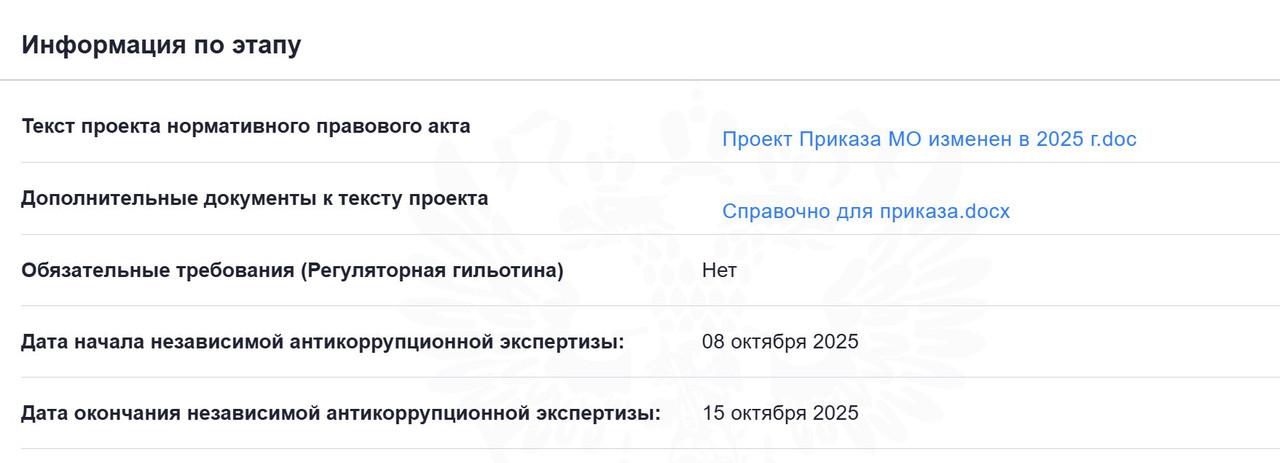Click the Нет value for Регуляторная гильотина
Viewport: 1280px width, 463px height.
(719, 270)
